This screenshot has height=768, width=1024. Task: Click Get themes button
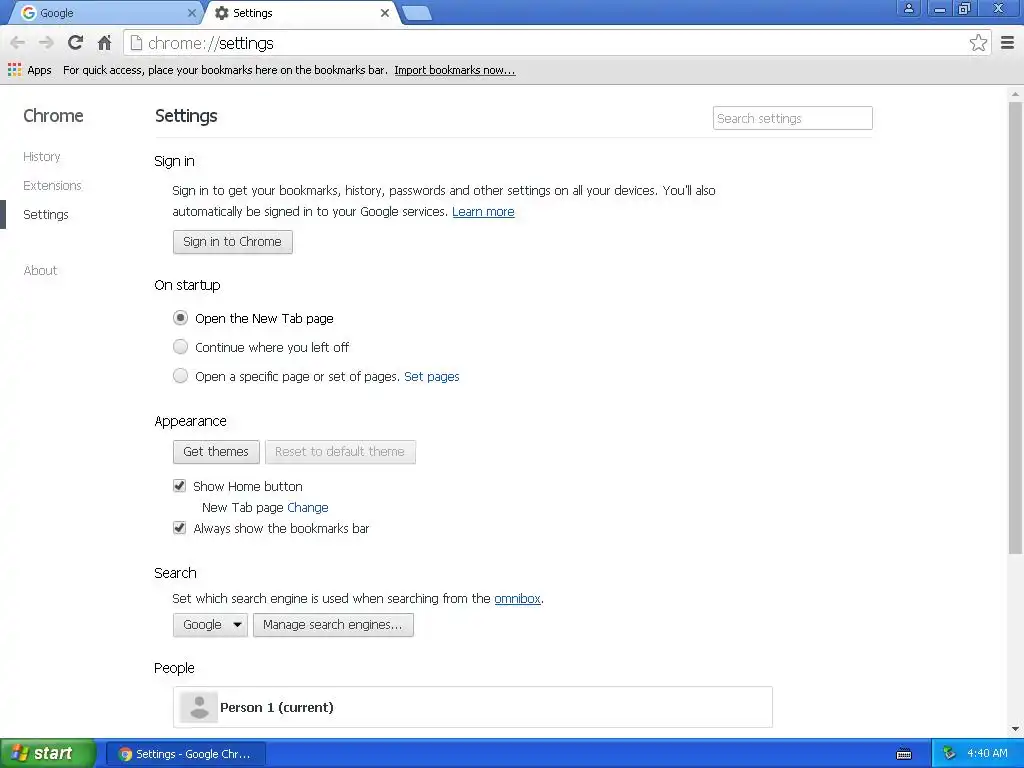(x=216, y=452)
